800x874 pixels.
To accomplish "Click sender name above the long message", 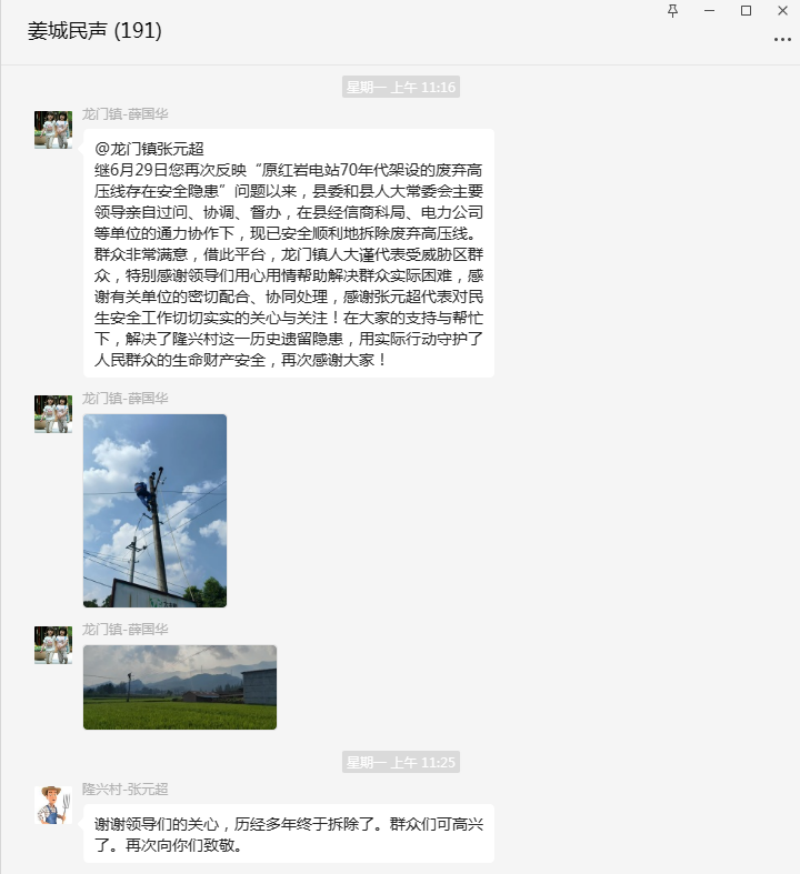I will point(125,114).
